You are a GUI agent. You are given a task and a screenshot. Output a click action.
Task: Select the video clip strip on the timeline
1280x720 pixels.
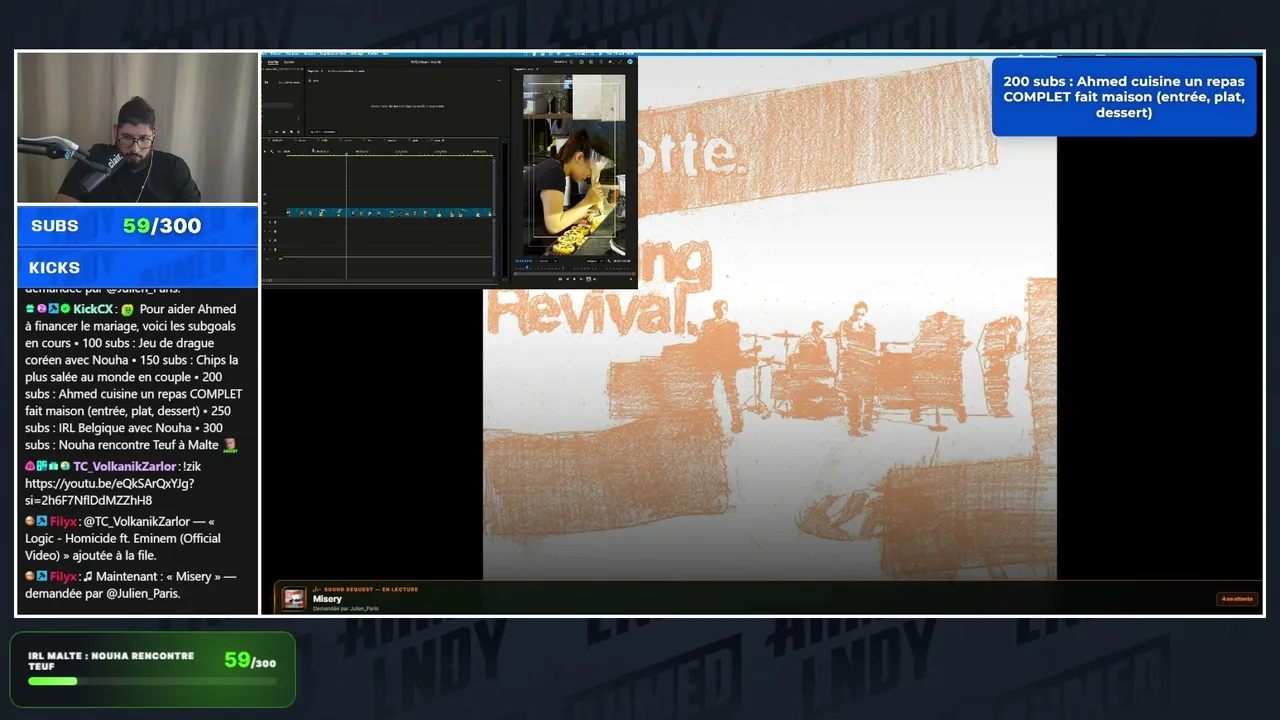[389, 212]
